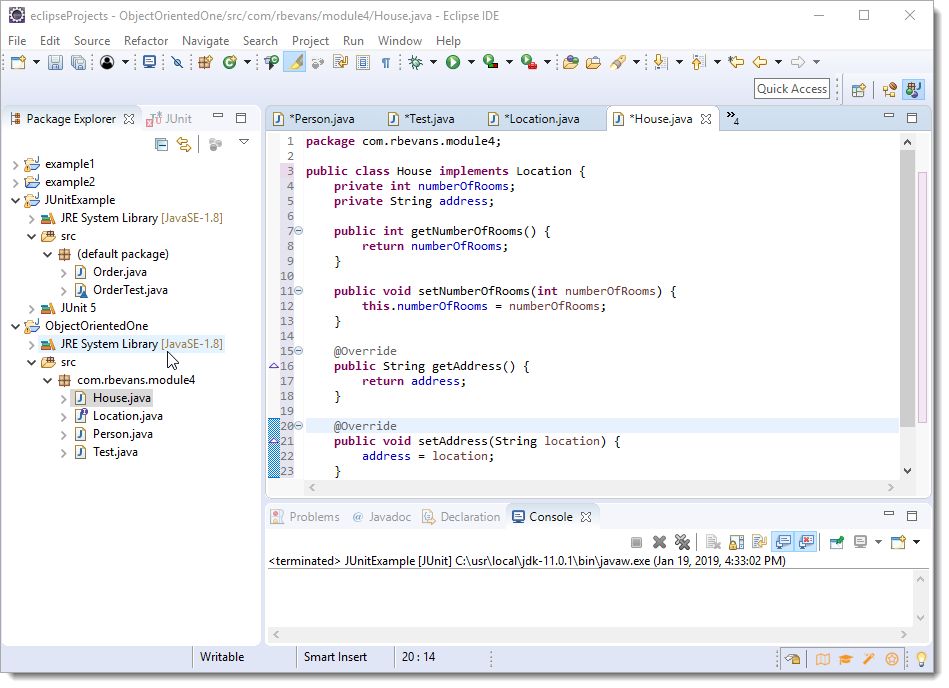Toggle Show Whitespace Characters pilcrow
This screenshot has height=688, width=949.
386,62
